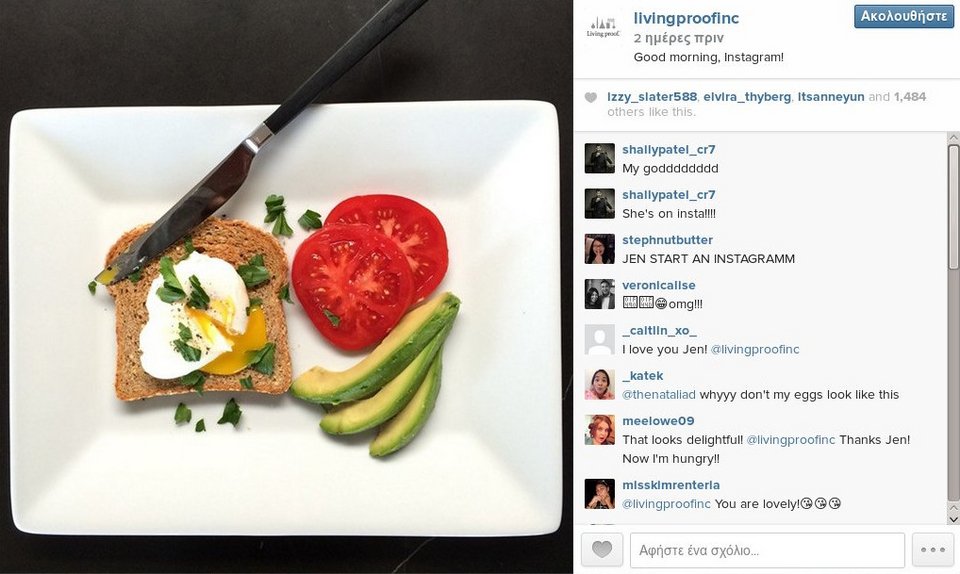
Task: Open shallypatel_cr7's avatar on first comment
Action: pos(599,158)
